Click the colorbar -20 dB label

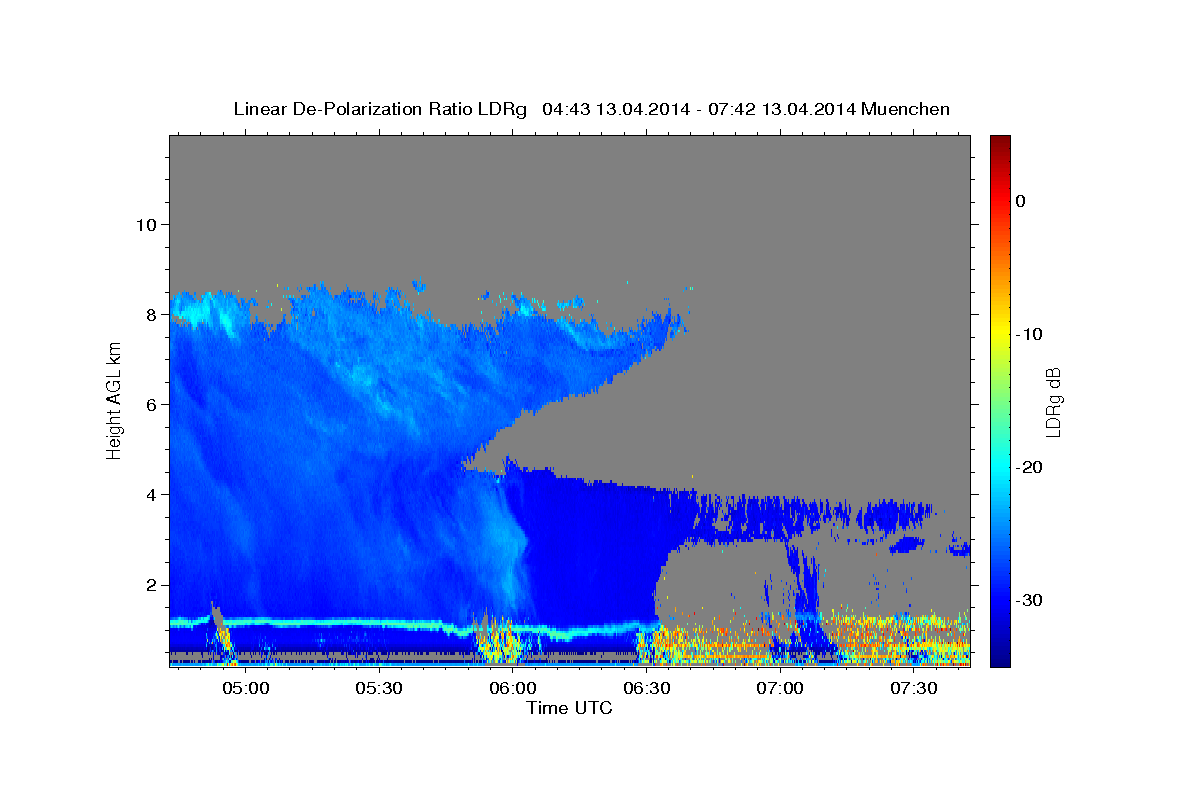pos(1029,467)
